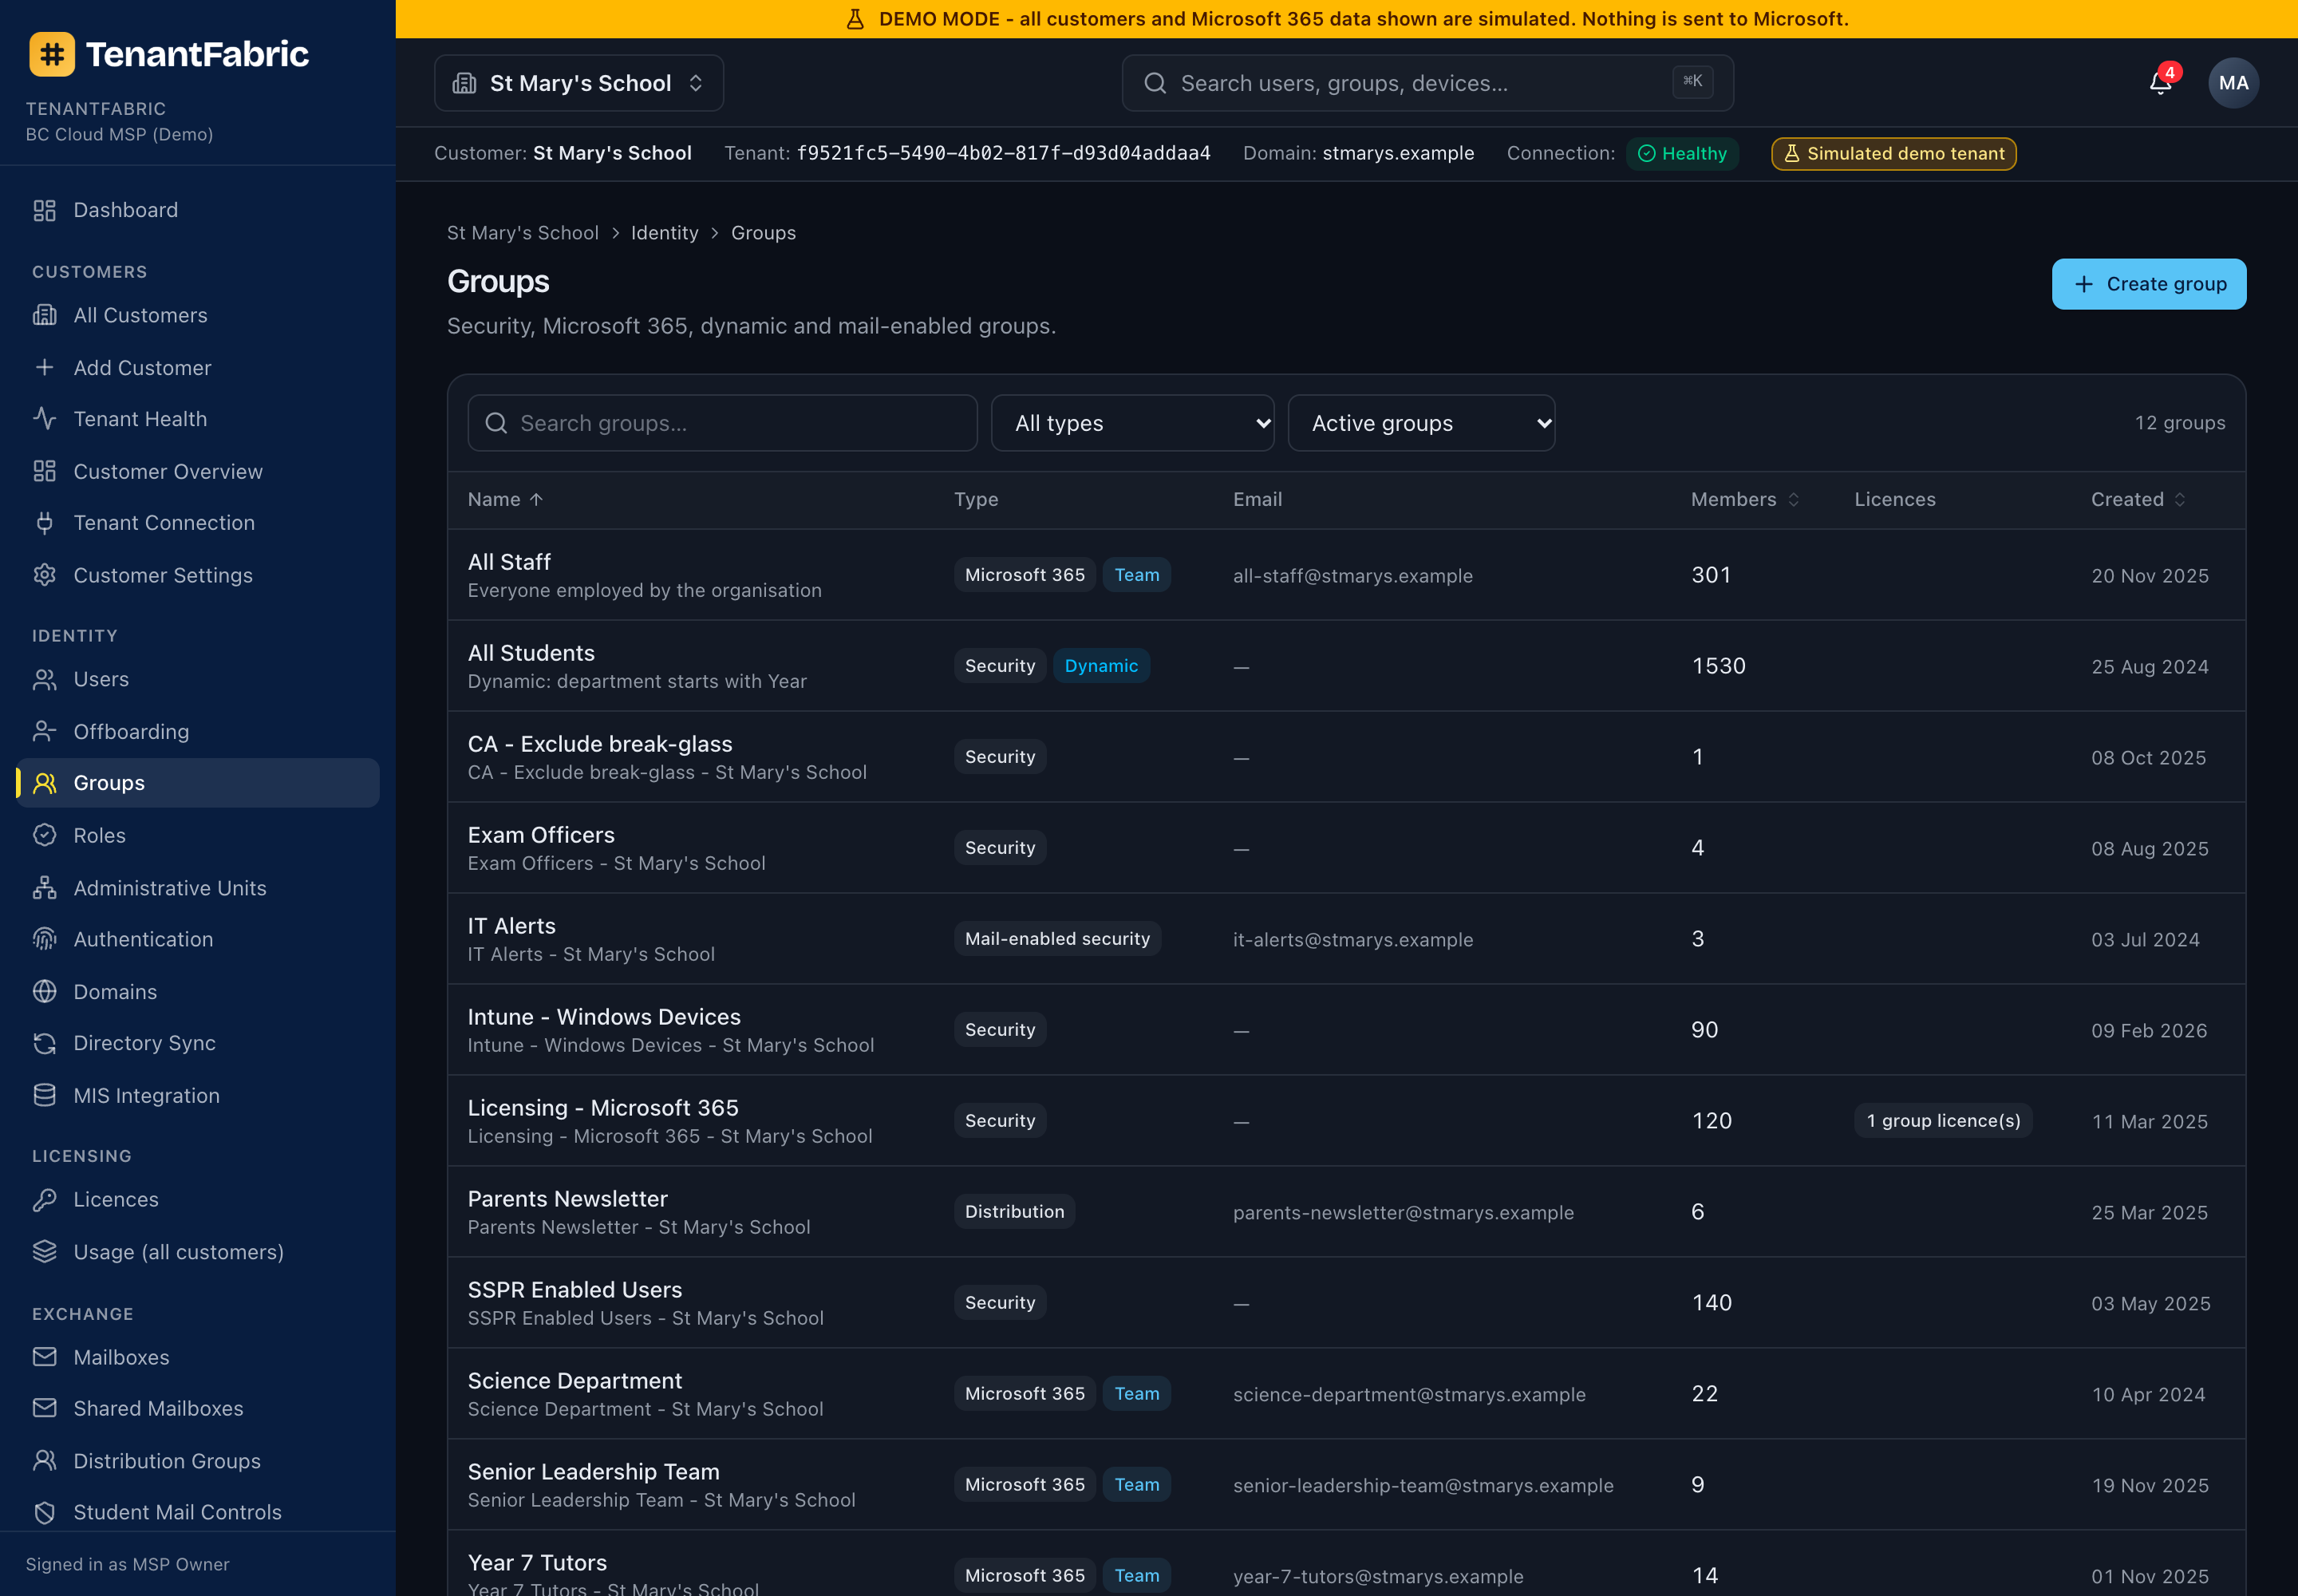
Task: Click the Team tag on Science Department row
Action: (x=1137, y=1394)
